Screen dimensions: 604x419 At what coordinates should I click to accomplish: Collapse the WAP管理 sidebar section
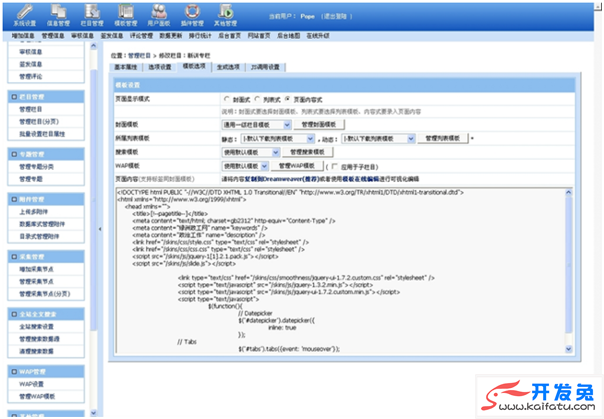(14, 371)
